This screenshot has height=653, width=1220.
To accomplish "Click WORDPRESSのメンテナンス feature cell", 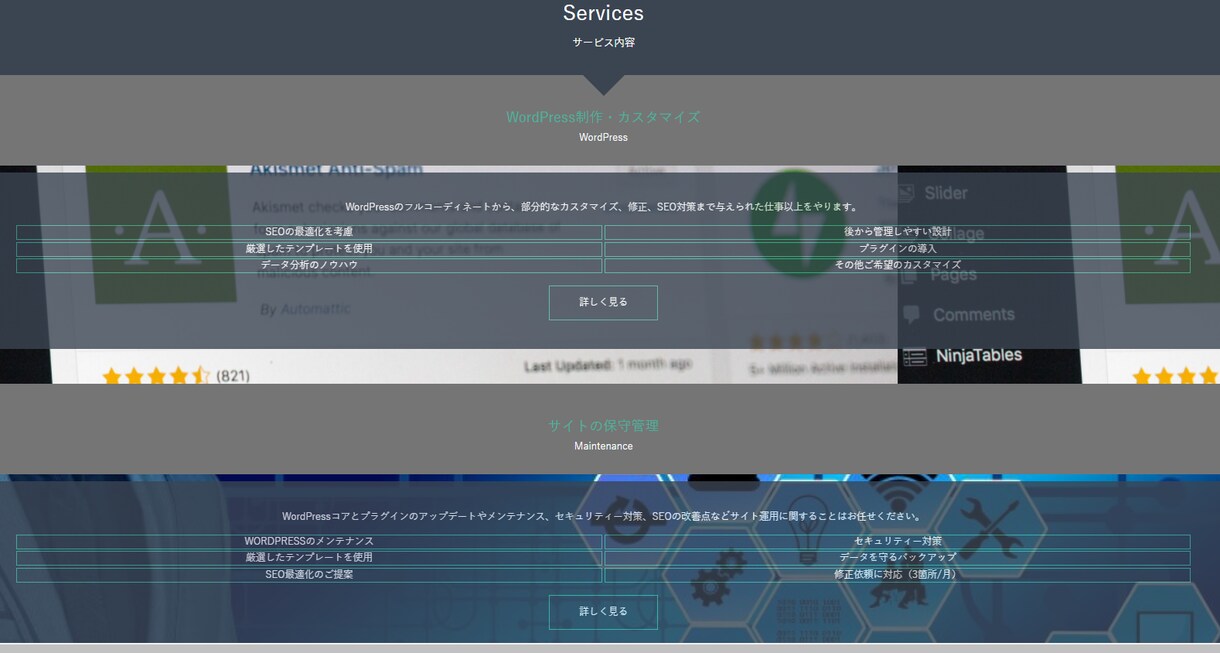I will point(309,541).
